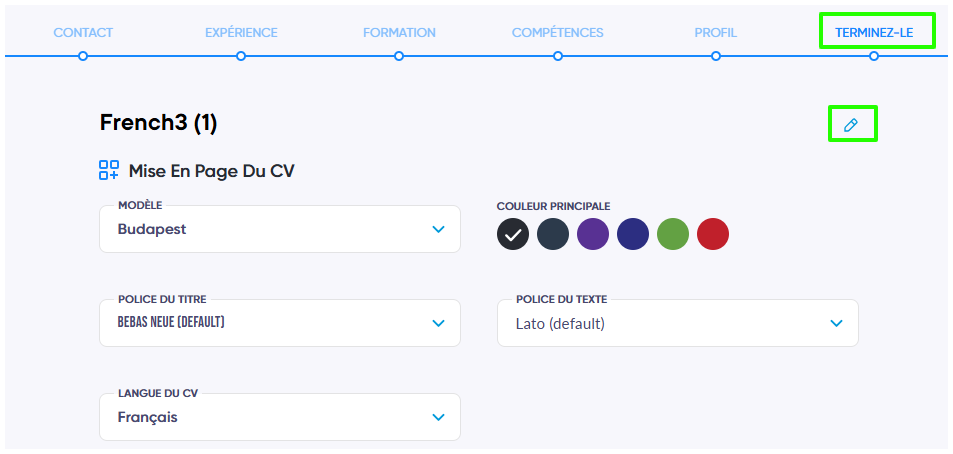Open the COMPÉTENCES step tab
Viewport: 953px width, 454px height.
point(558,33)
